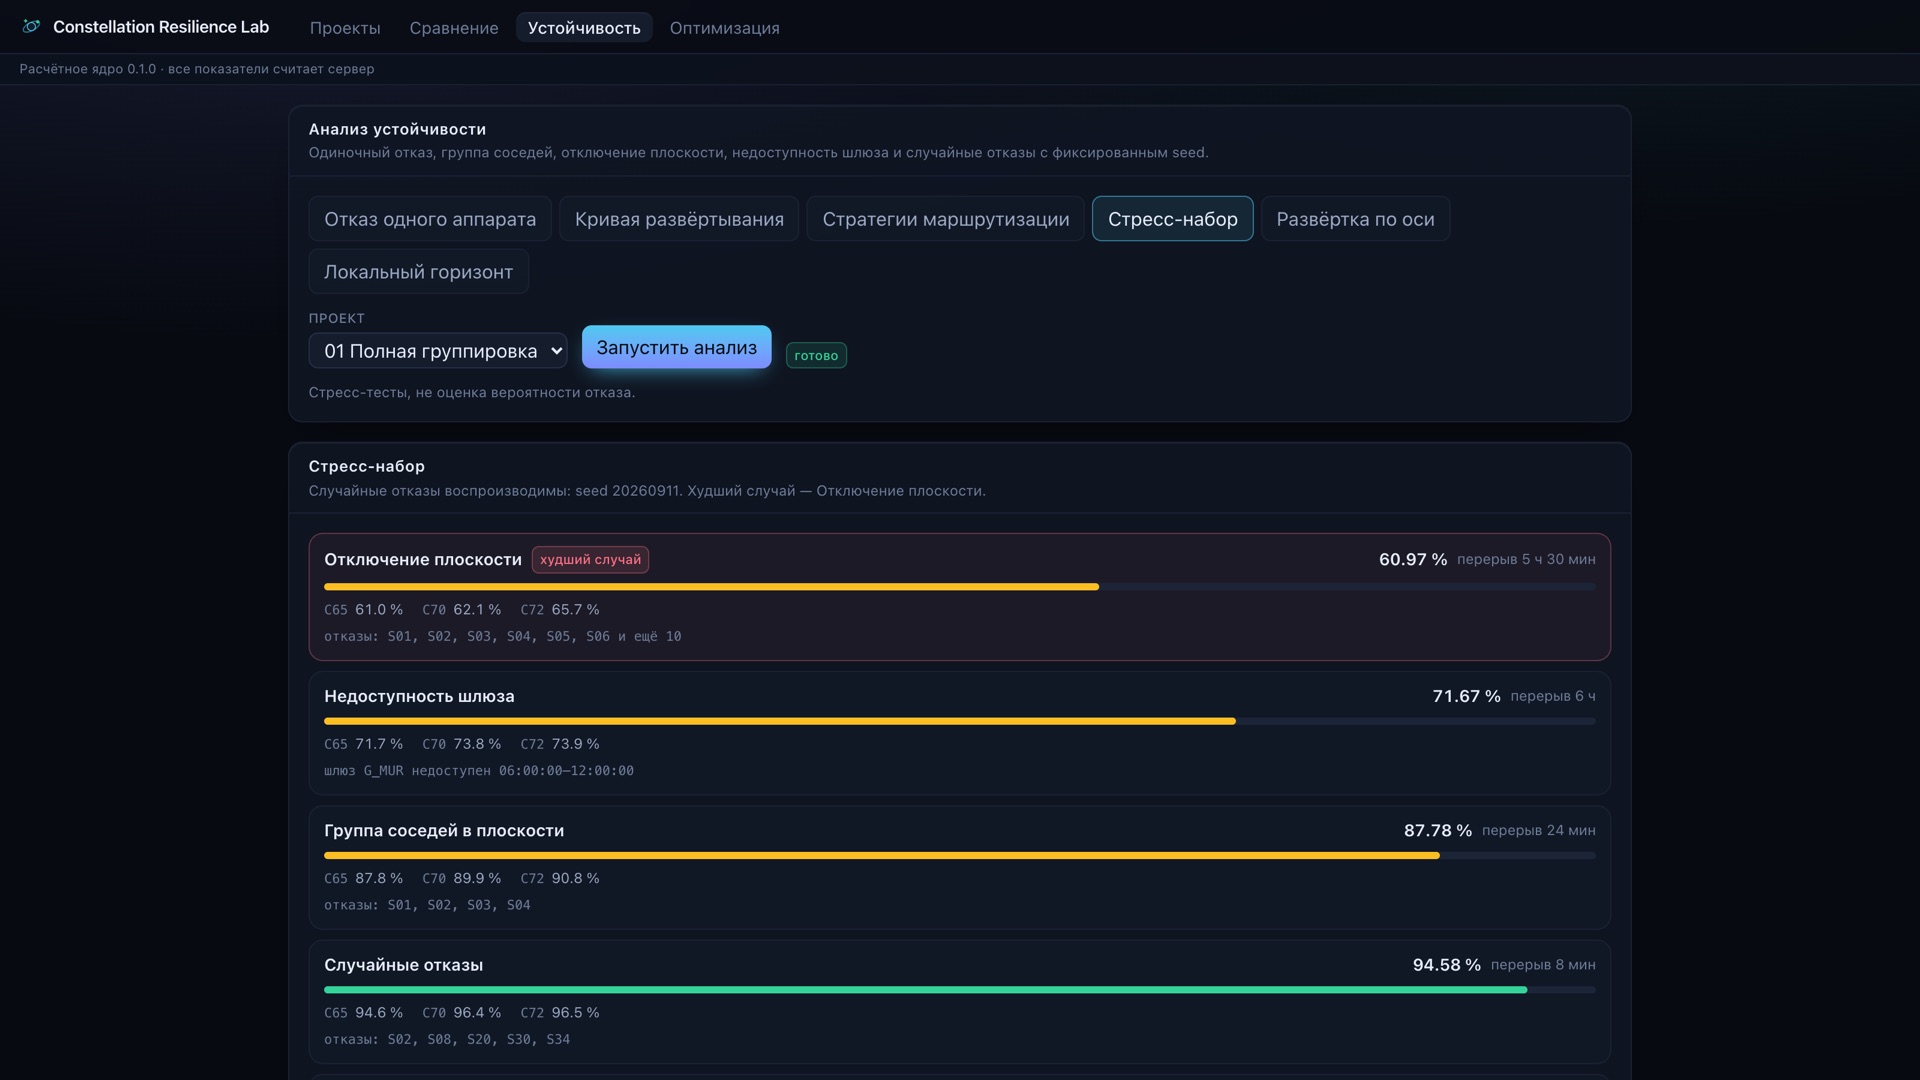Click the C70 96.4 % metric
1920x1080 pixels.
[462, 1013]
